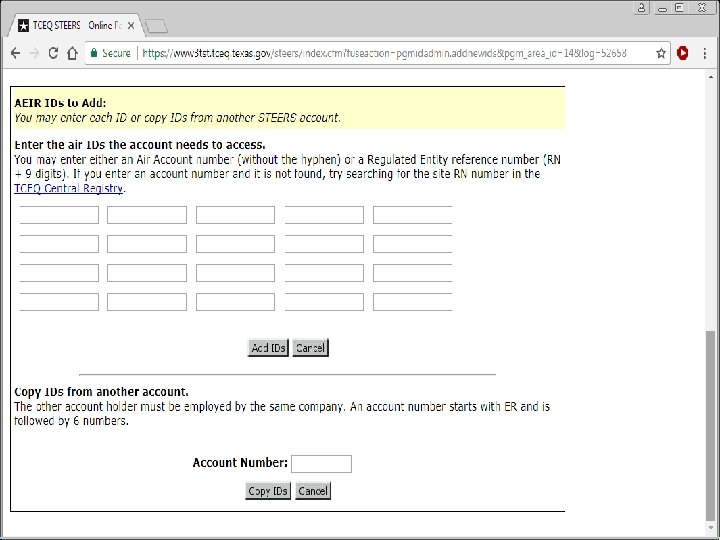Click the 'AEIR IDs to Add:' heading
Image resolution: width=720 pixels, height=540 pixels.
point(60,103)
